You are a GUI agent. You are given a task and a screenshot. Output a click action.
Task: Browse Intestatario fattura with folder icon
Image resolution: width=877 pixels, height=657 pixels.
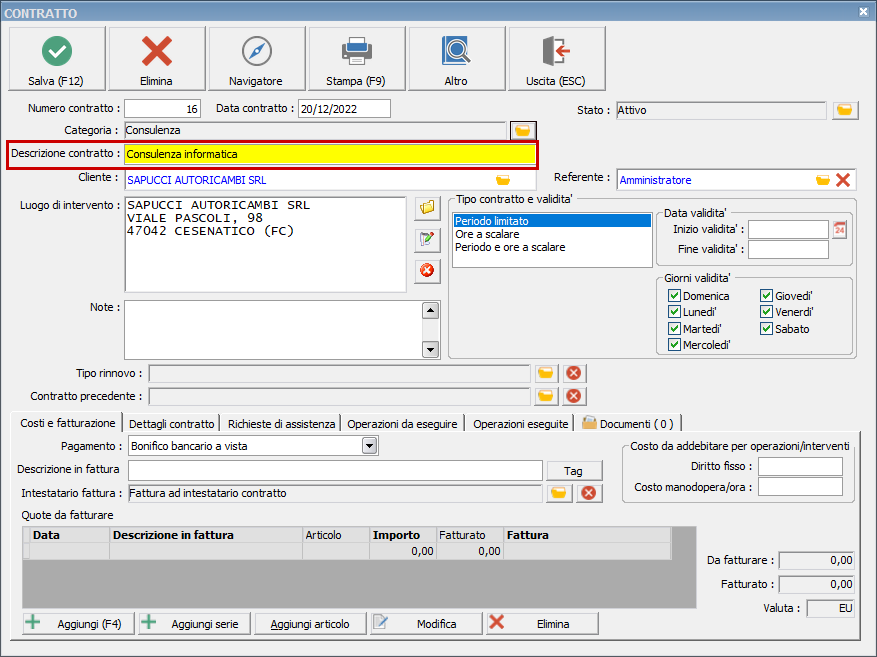(x=559, y=493)
